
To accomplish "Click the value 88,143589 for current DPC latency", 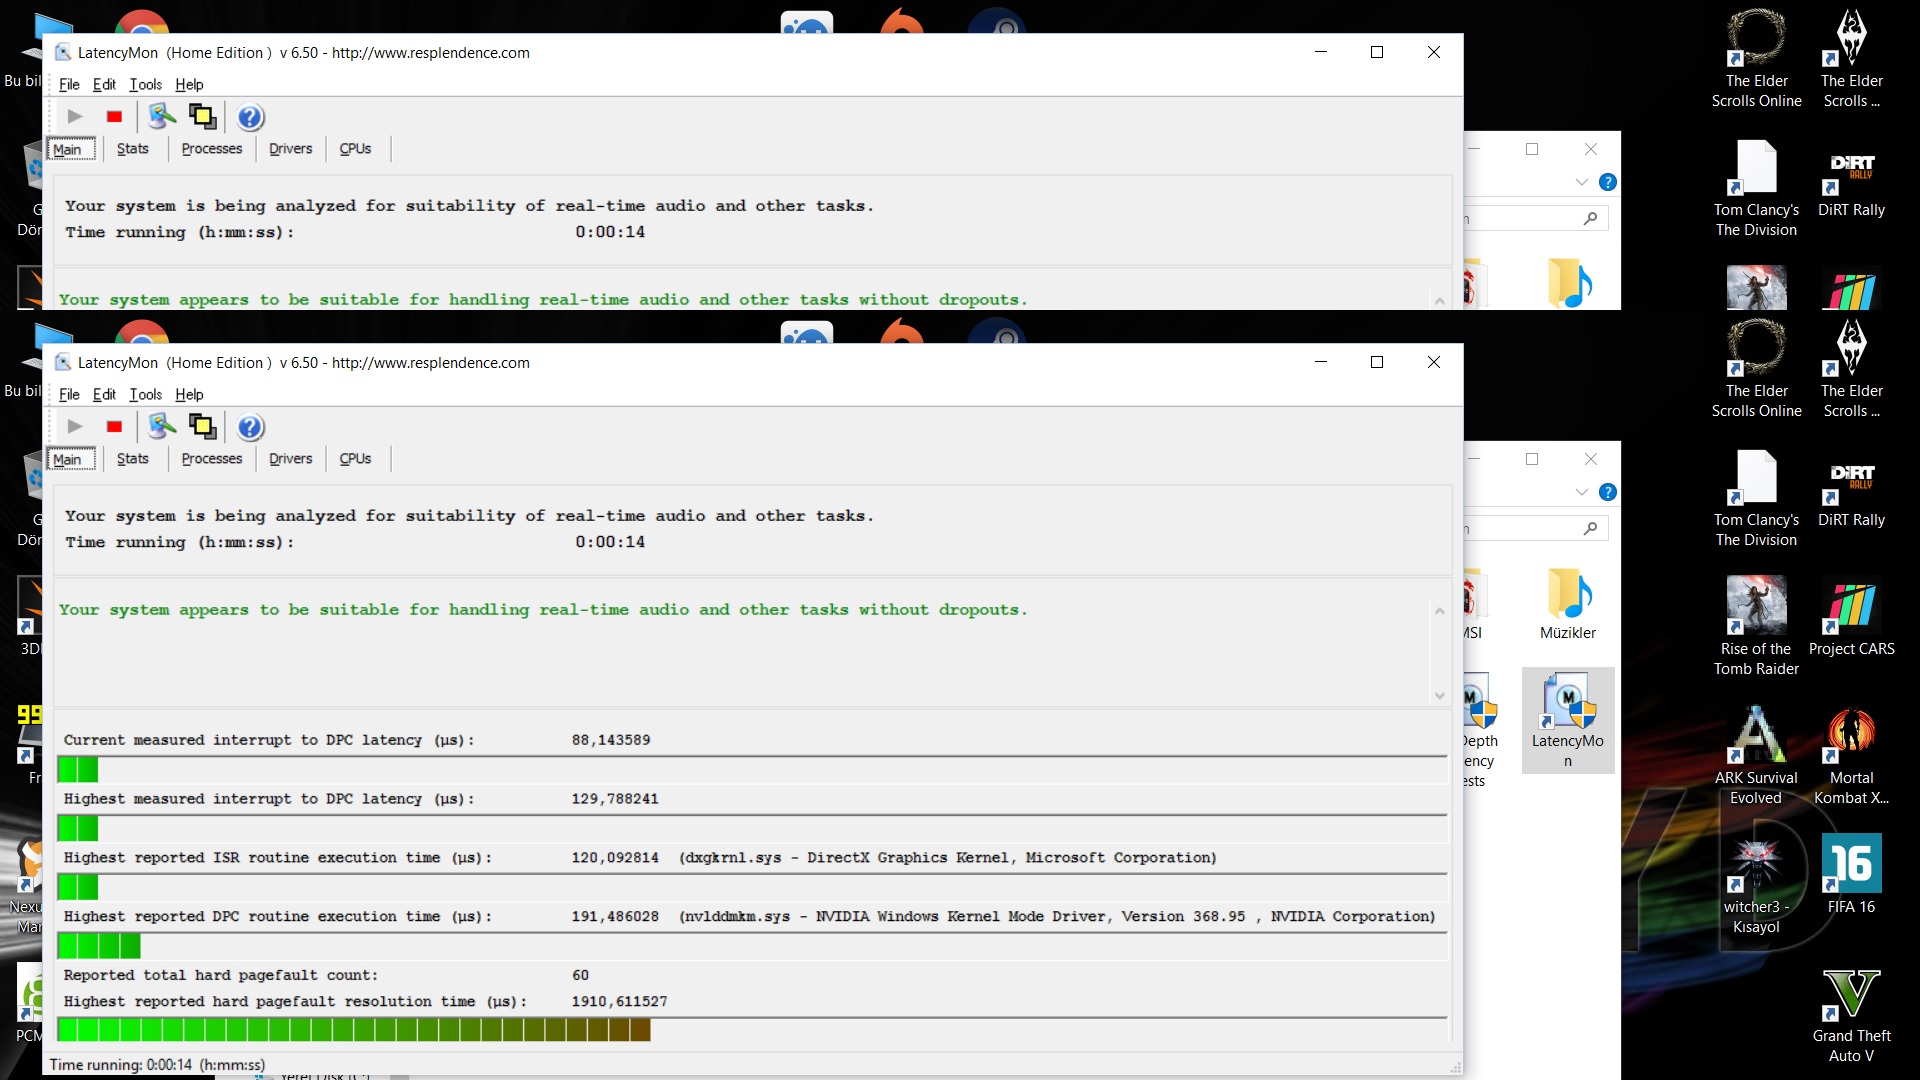I will [x=611, y=740].
